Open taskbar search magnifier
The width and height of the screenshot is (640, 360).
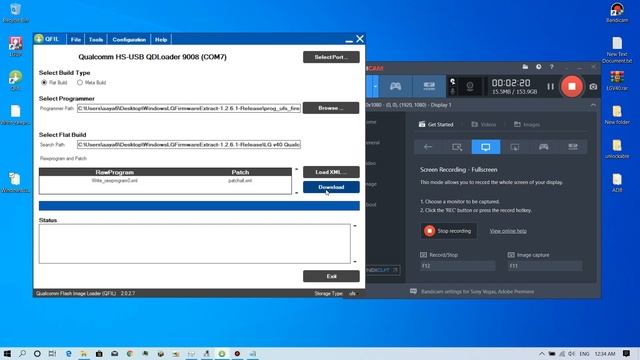pos(22,353)
